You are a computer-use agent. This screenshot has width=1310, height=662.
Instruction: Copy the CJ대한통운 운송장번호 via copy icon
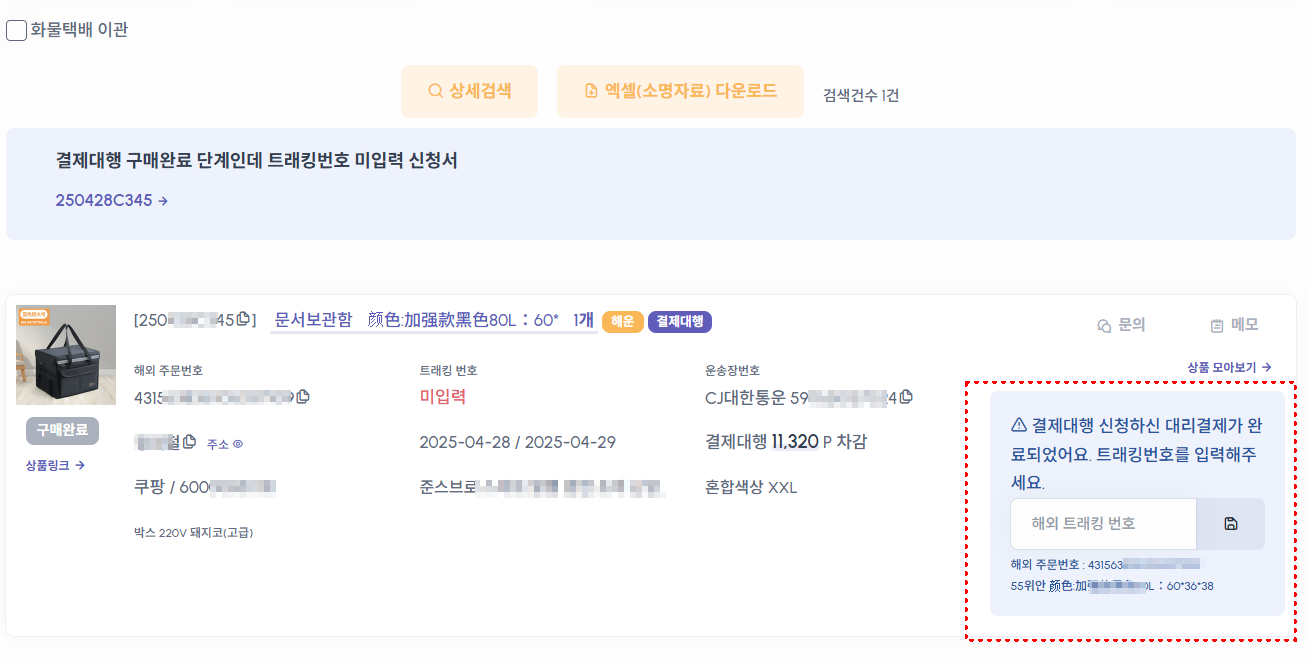click(904, 396)
